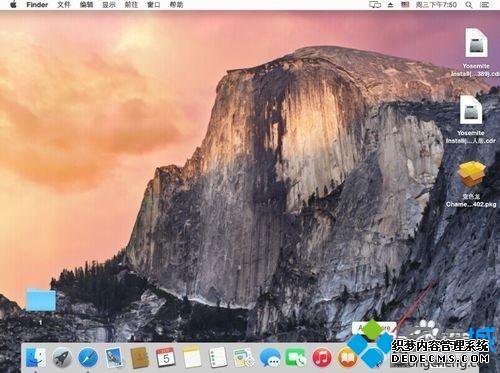Open Messages speech bubble icon in Dock
Screen dimensions: 500x373
tap(270, 358)
